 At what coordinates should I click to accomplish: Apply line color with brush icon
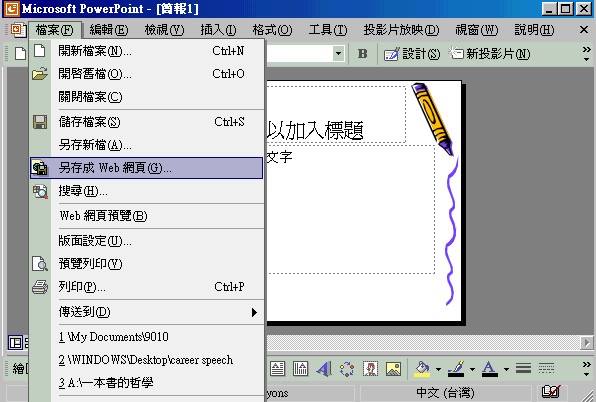click(456, 369)
